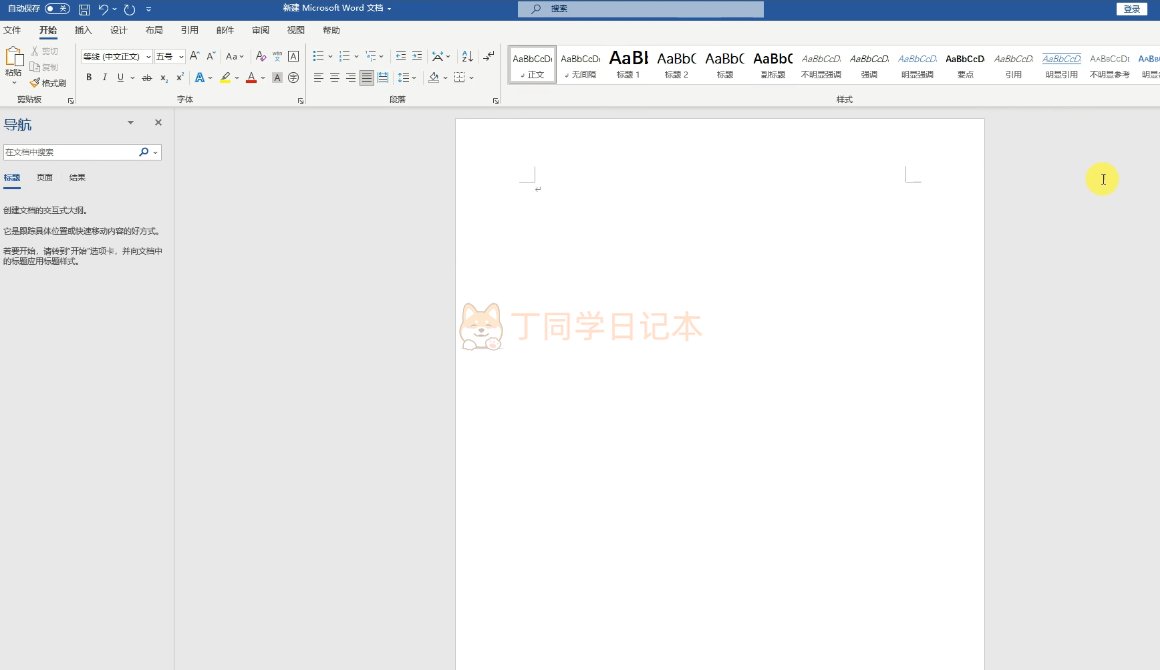Open the font name dropdown
1160x670 pixels.
148,57
